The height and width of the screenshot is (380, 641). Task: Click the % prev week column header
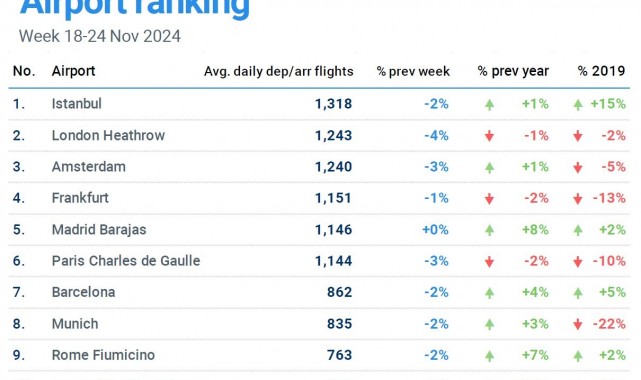click(x=413, y=72)
